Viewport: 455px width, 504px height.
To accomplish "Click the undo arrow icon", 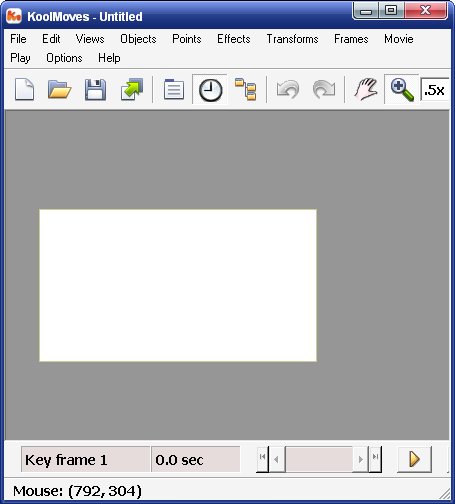I will [x=288, y=90].
